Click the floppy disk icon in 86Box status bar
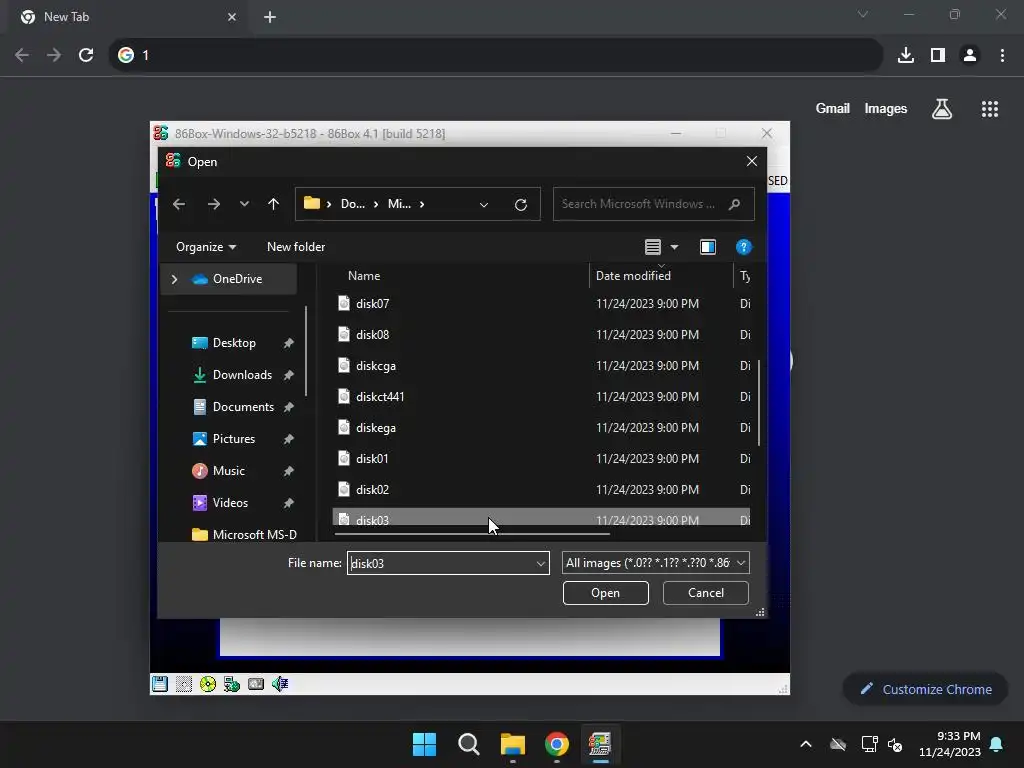Viewport: 1024px width, 768px height. click(160, 684)
